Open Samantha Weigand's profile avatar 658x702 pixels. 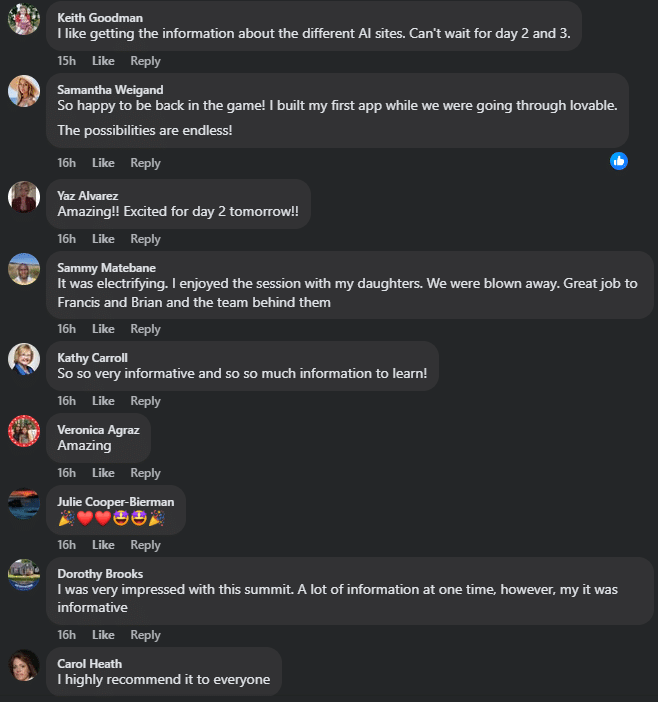[x=24, y=91]
